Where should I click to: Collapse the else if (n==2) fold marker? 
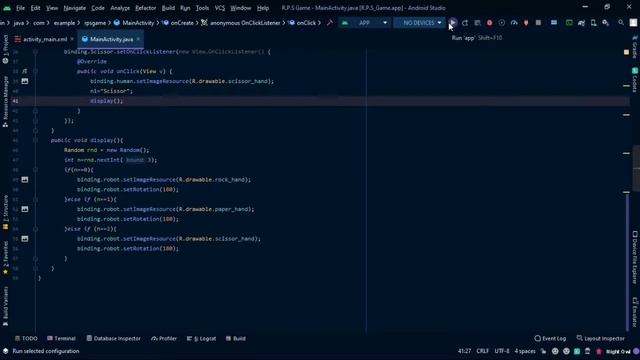click(x=36, y=229)
